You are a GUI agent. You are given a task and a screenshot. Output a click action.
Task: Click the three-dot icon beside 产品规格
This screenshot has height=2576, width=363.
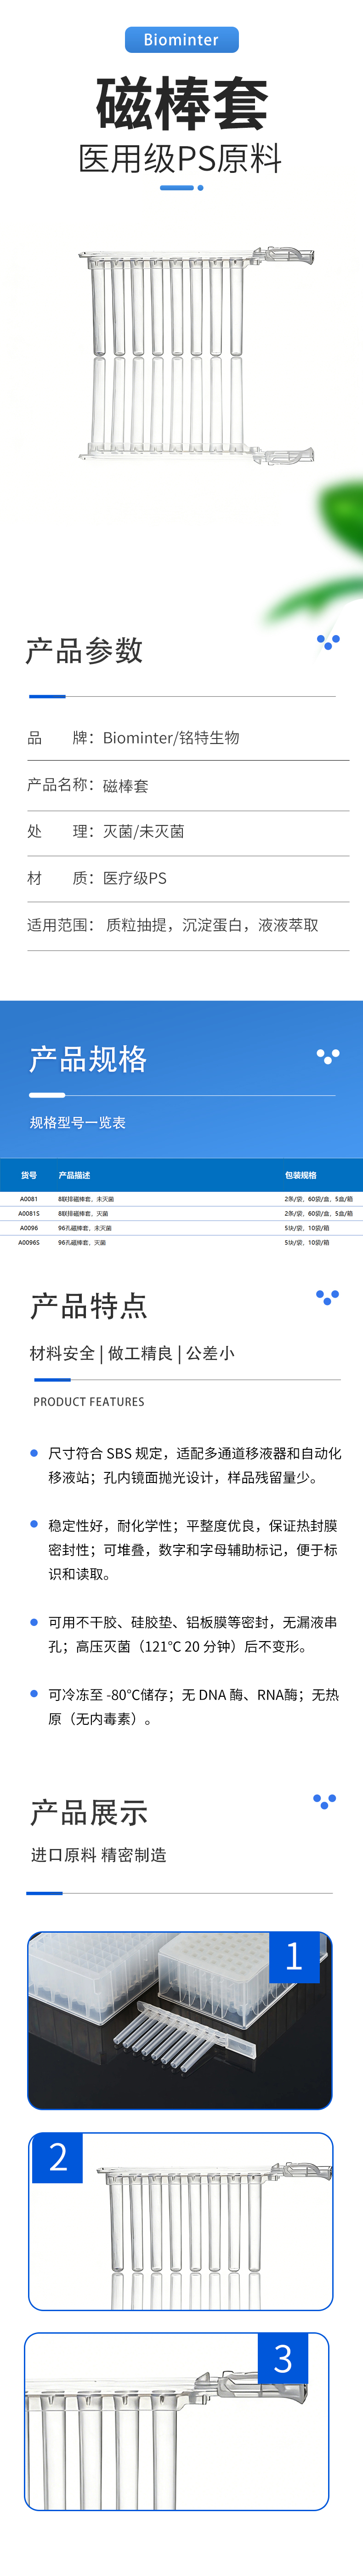tap(328, 1055)
